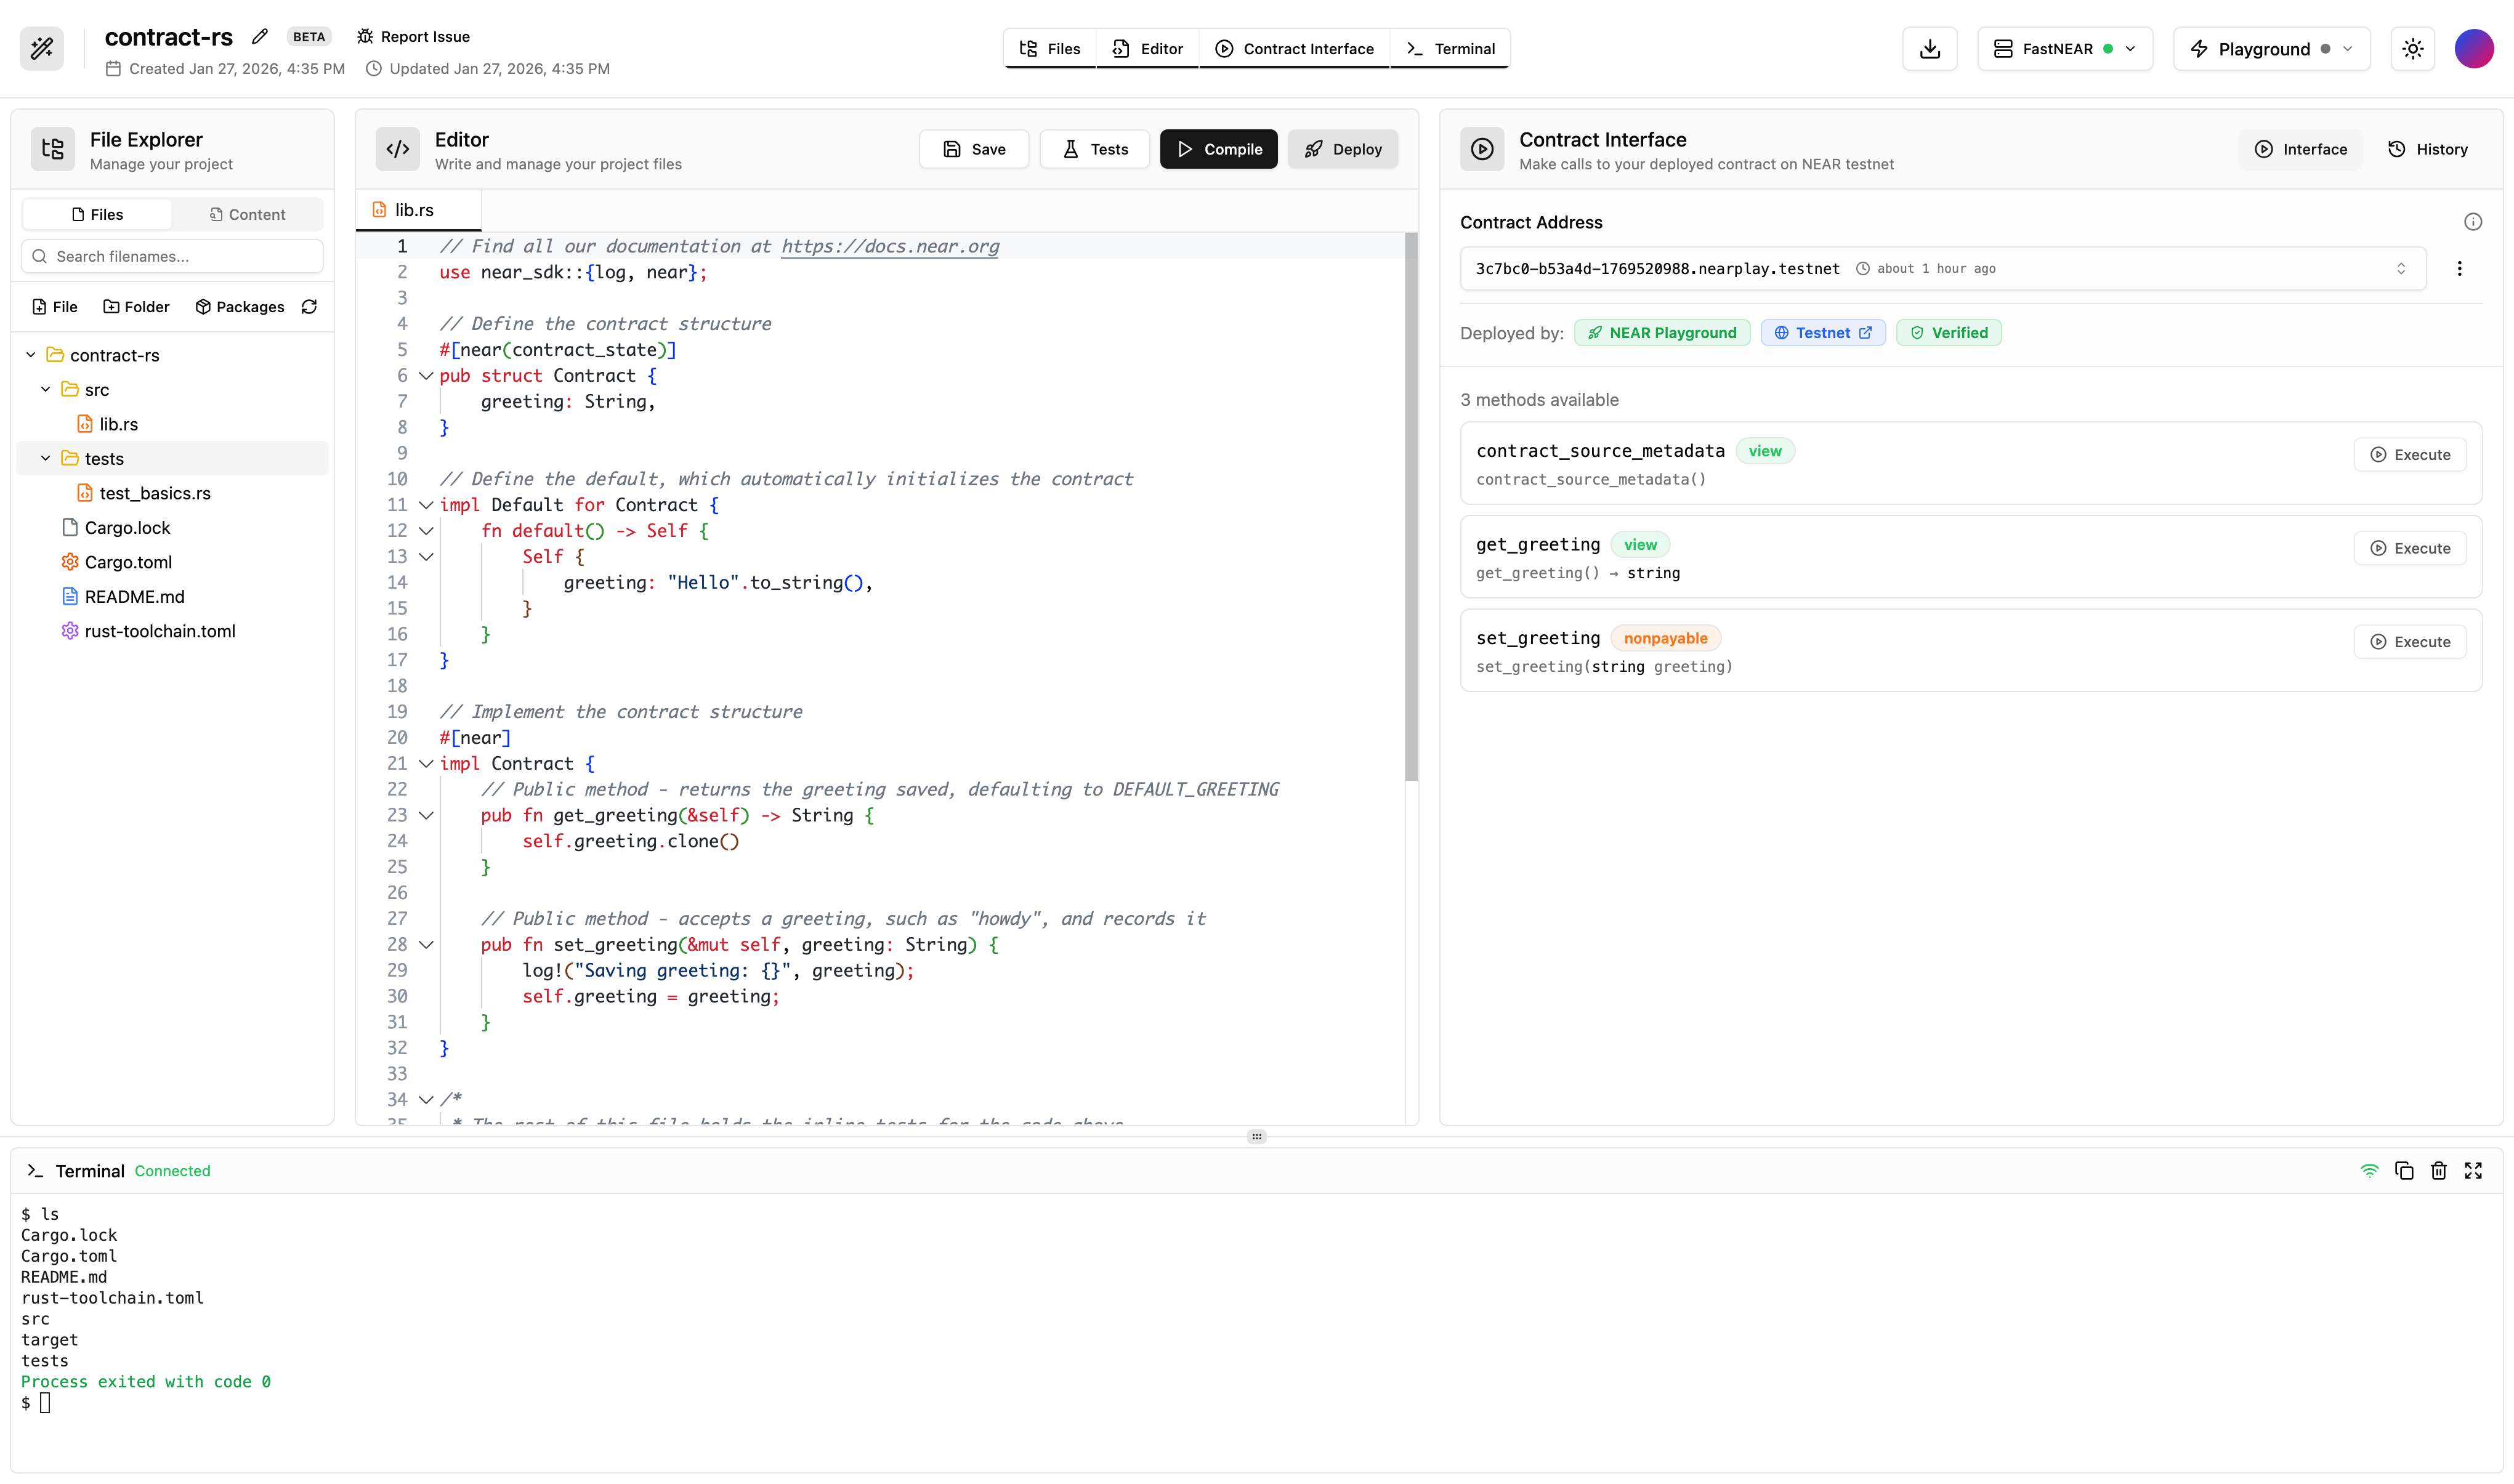
Task: Open docs.near.org link in comment
Action: 890,246
